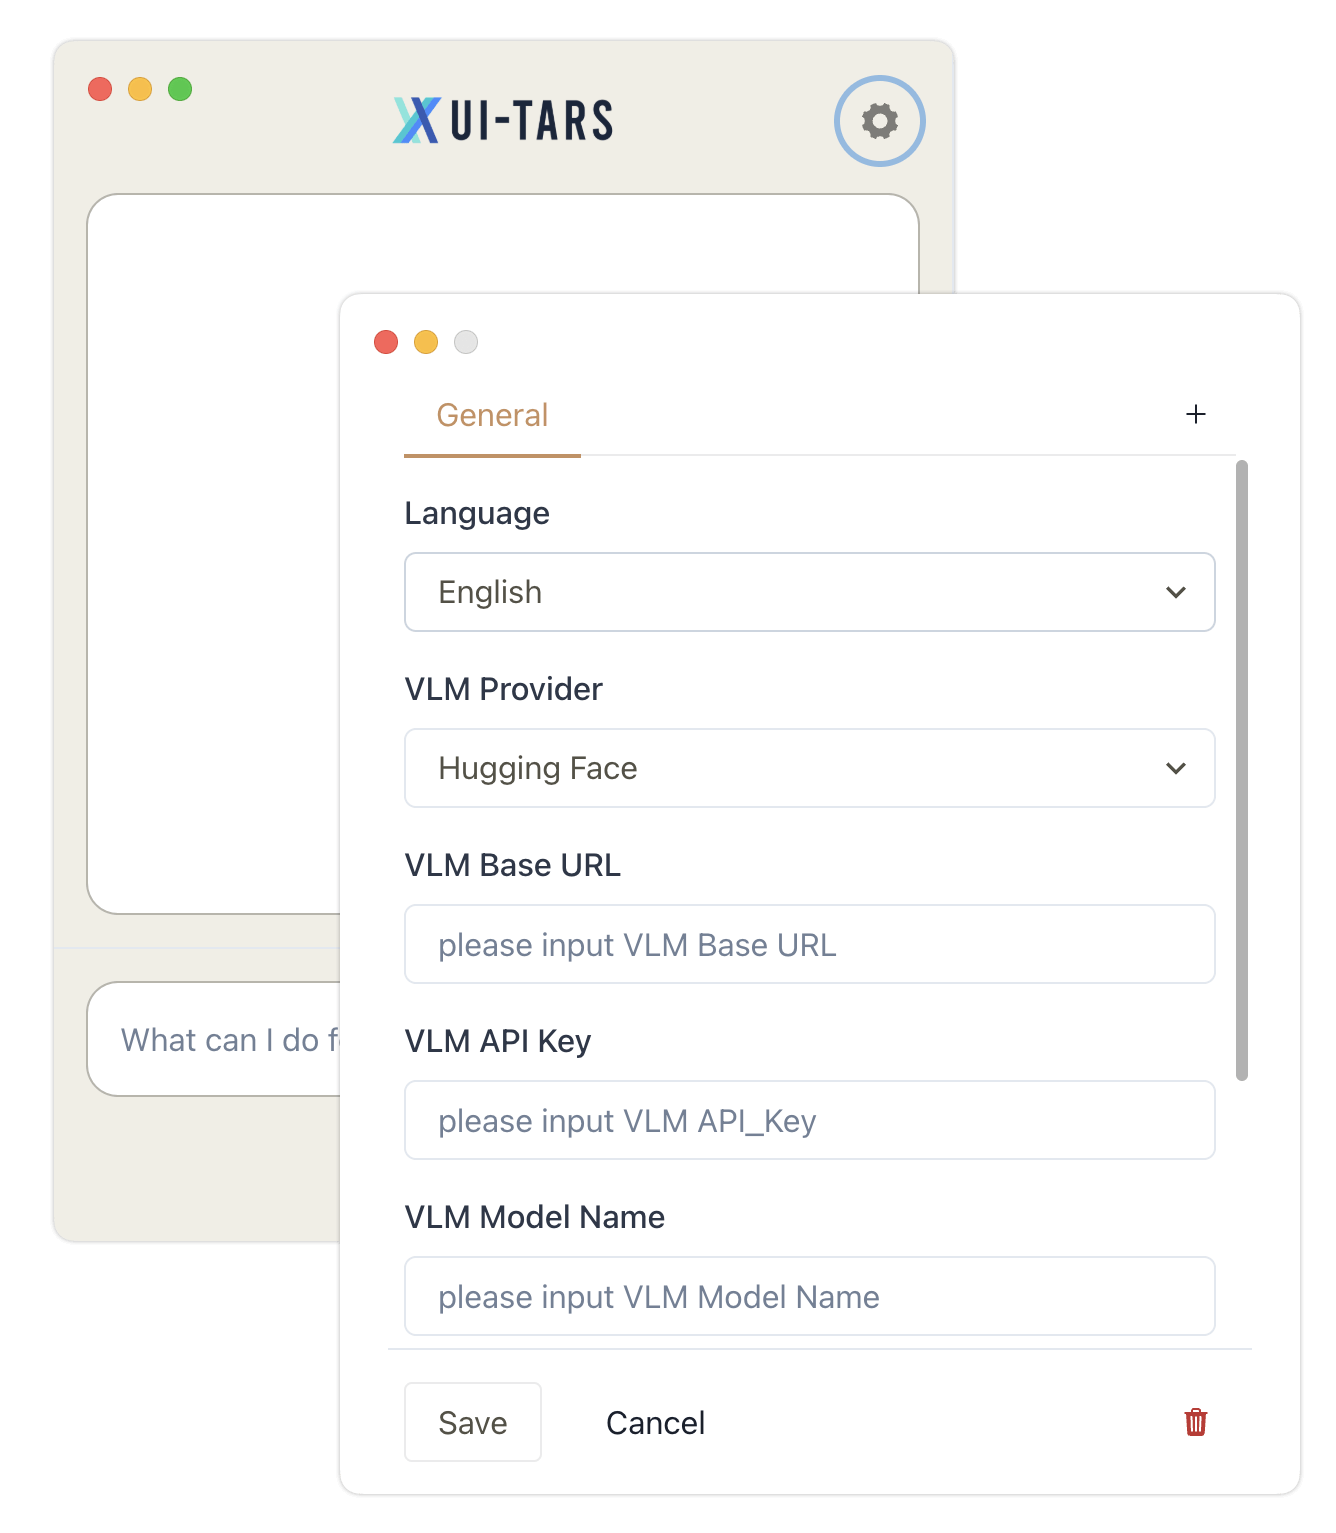Screen dimensions: 1336x1533
Task: Save the settings
Action: [x=473, y=1422]
